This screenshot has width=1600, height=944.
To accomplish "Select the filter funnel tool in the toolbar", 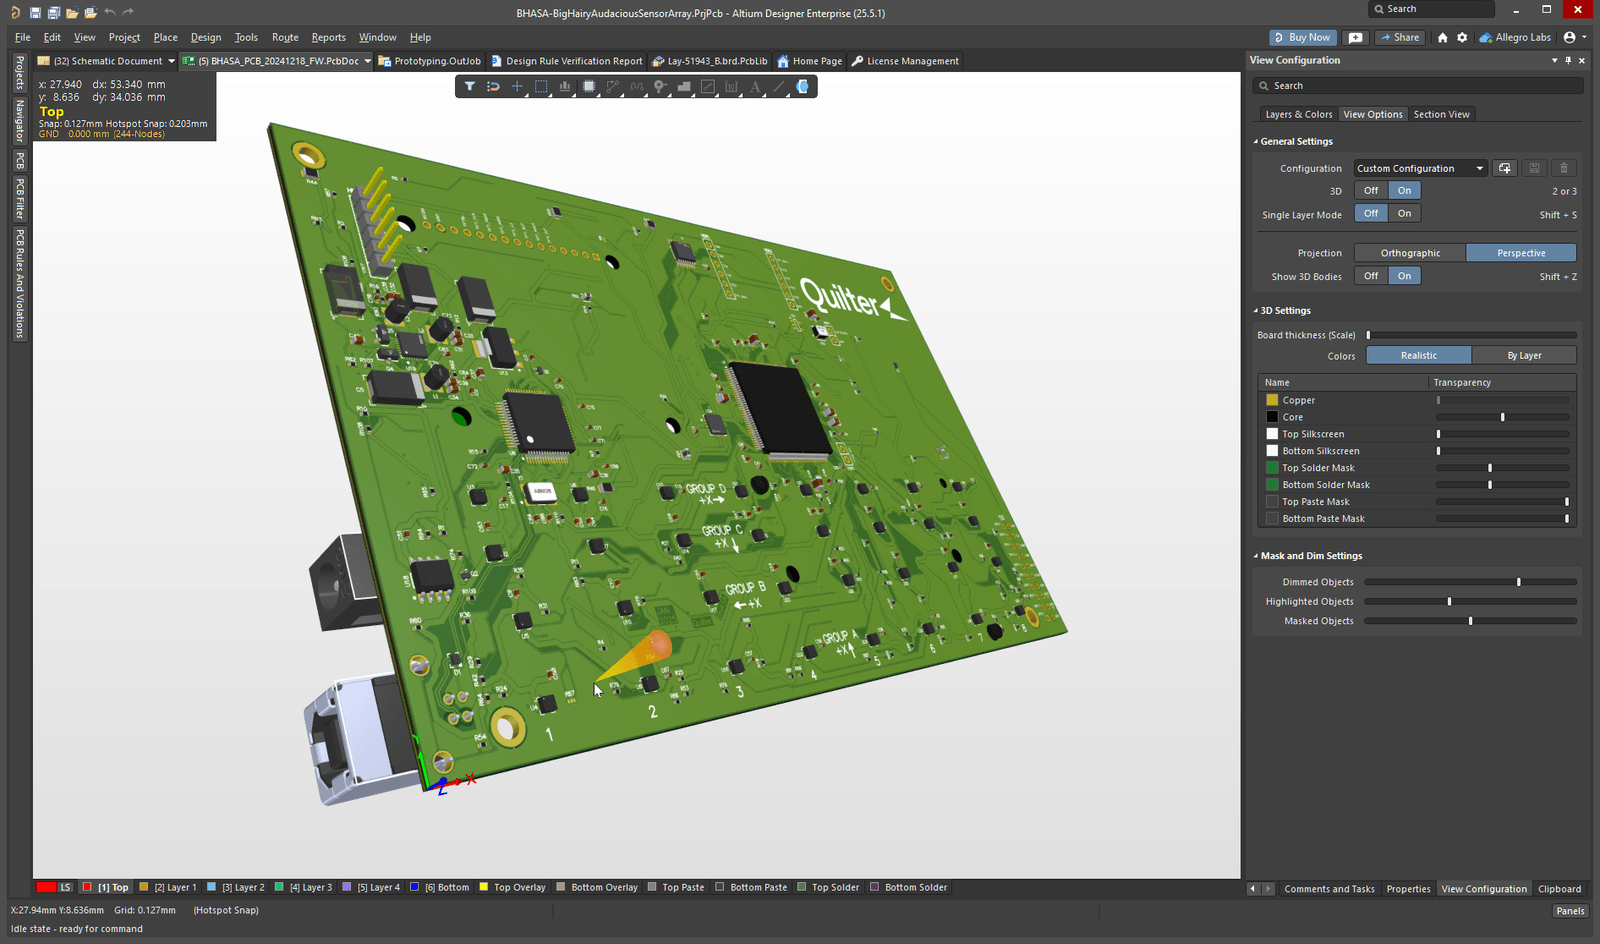I will (x=470, y=87).
